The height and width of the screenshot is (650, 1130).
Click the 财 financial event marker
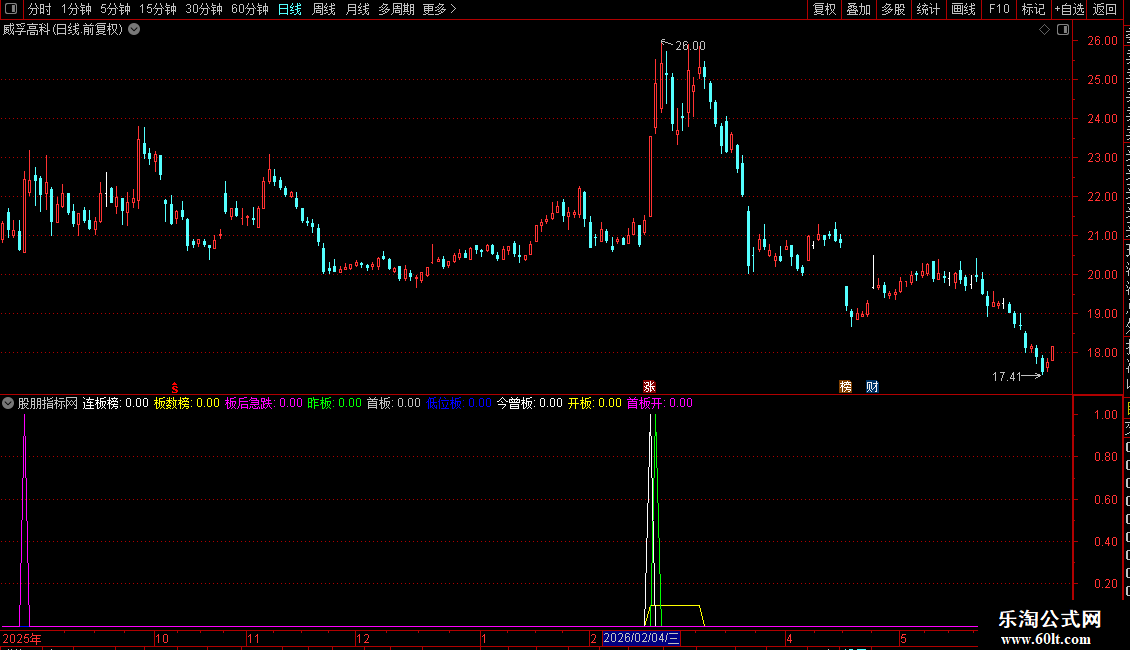click(872, 387)
